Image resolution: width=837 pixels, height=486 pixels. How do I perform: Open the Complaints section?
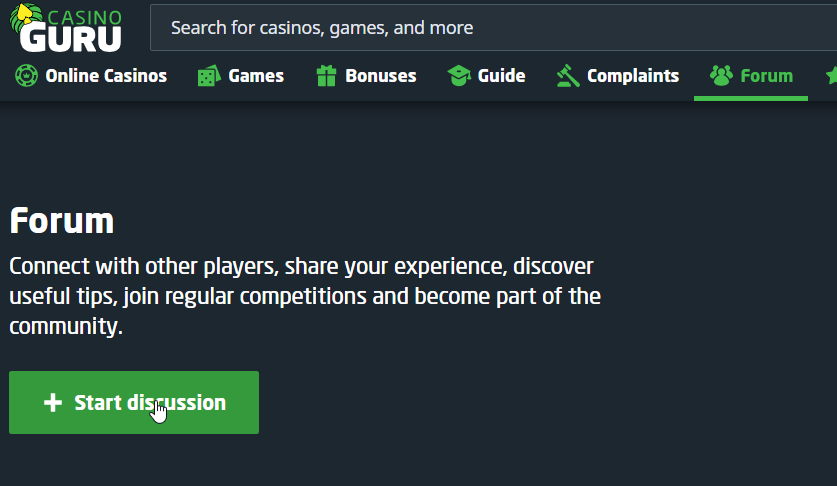click(632, 76)
